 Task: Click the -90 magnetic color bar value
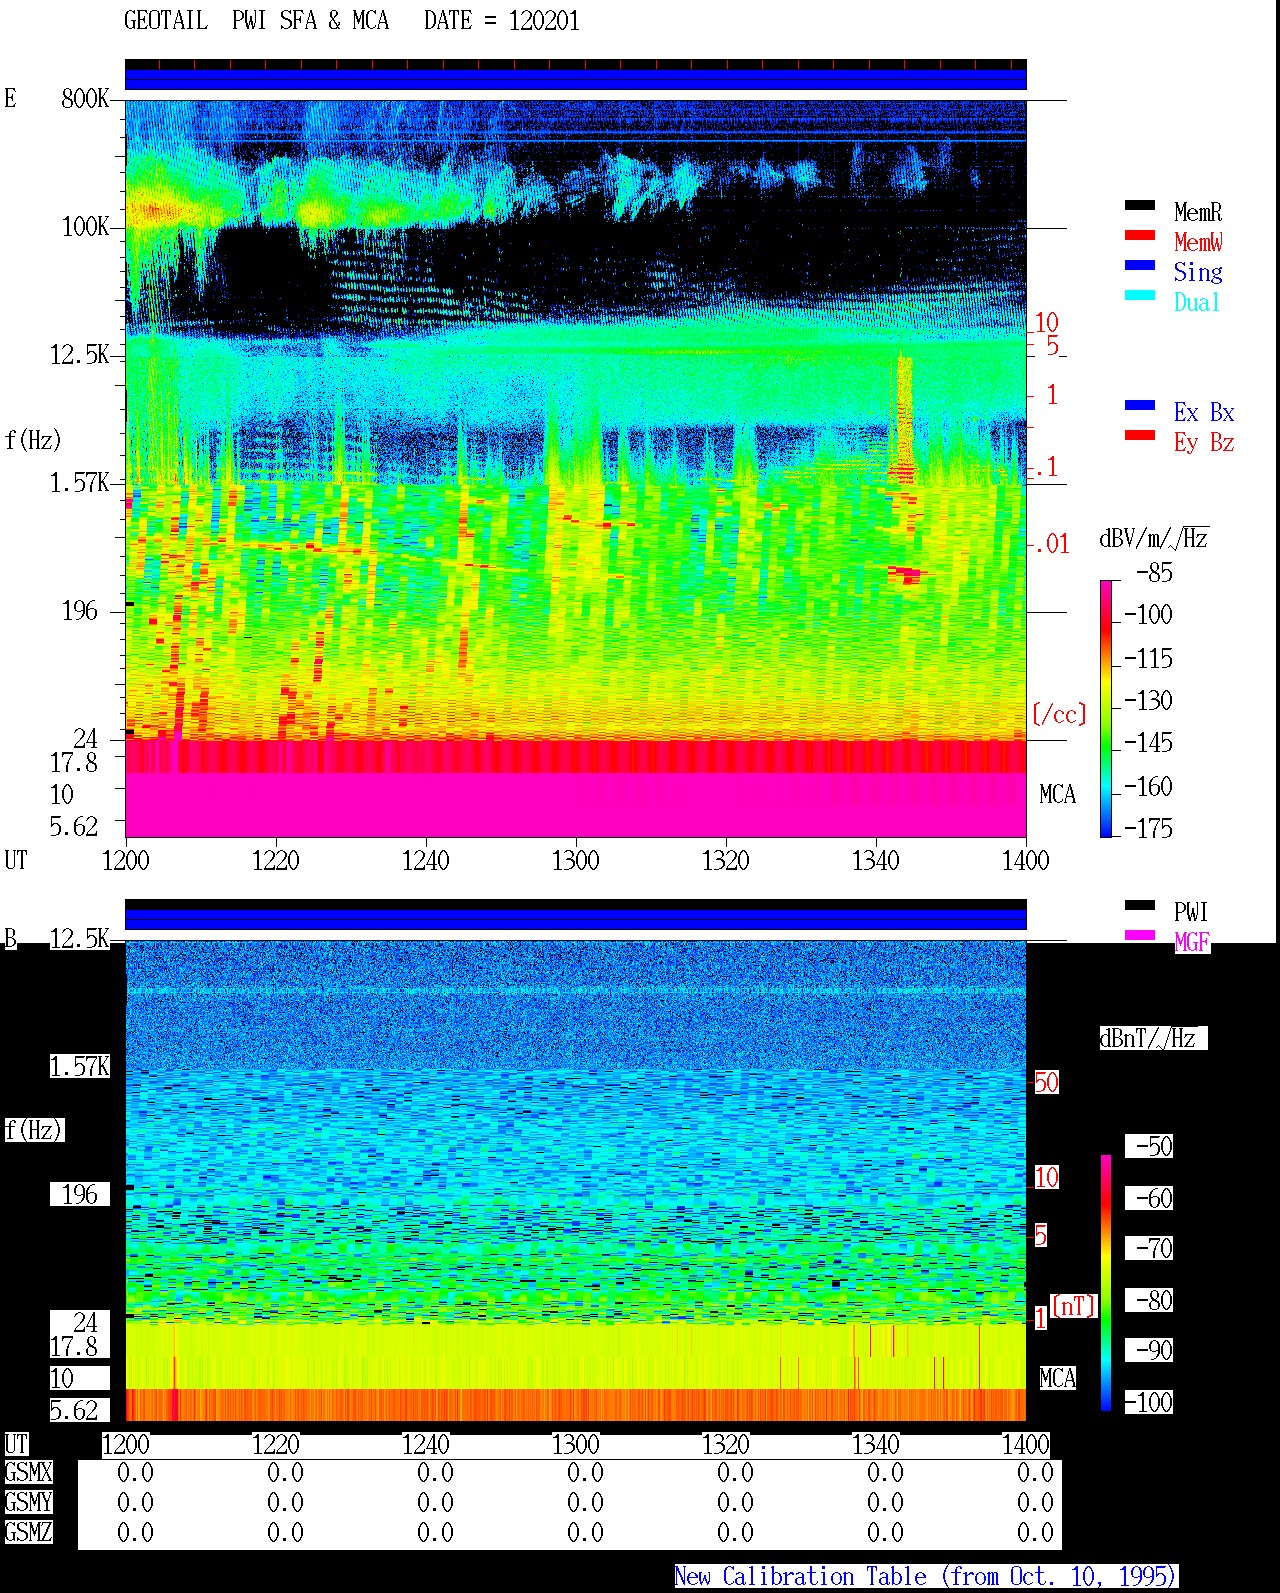click(1149, 1350)
